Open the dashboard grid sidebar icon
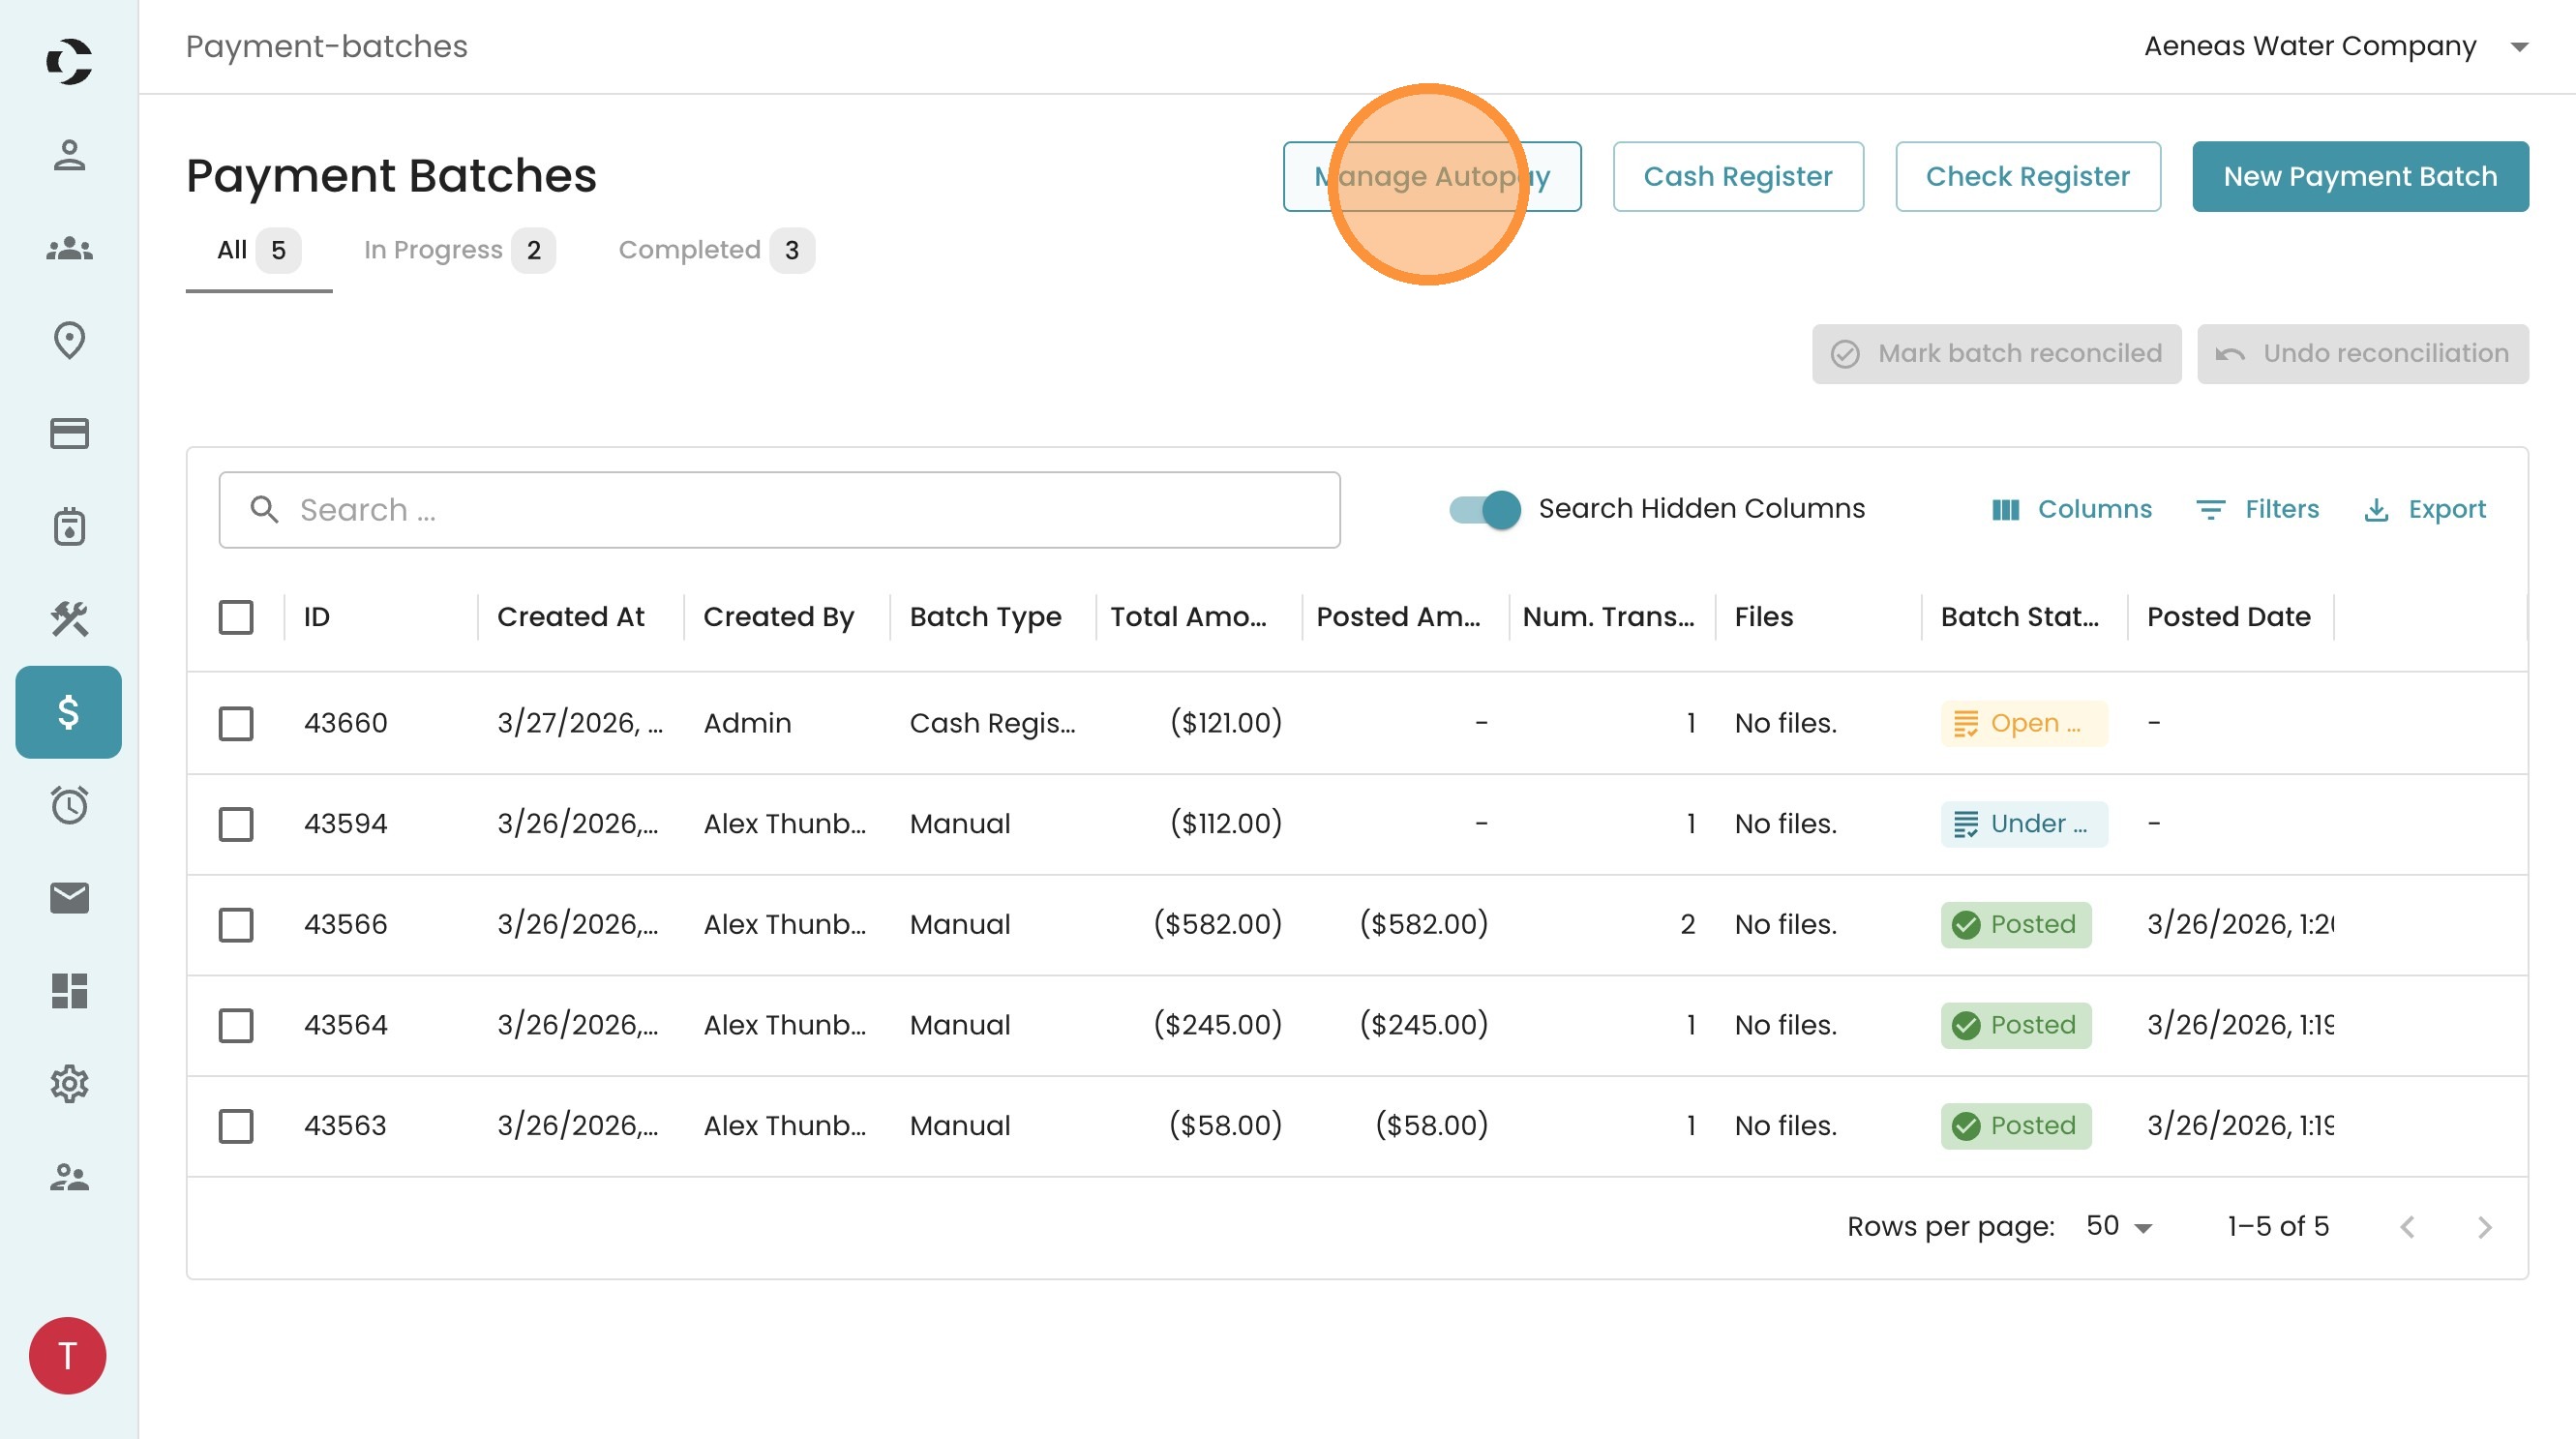Screen dimensions: 2576x1439 69,991
